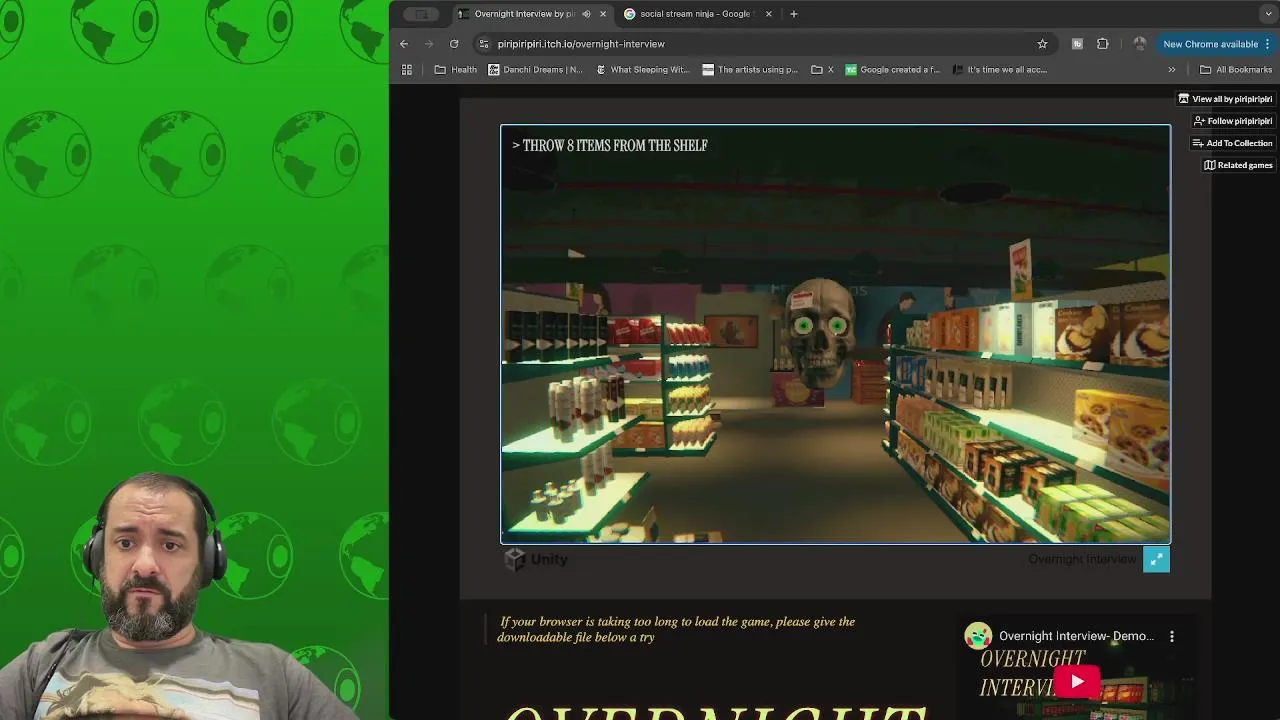
Task: Switch to the social stream ninja tab
Action: pyautogui.click(x=695, y=14)
